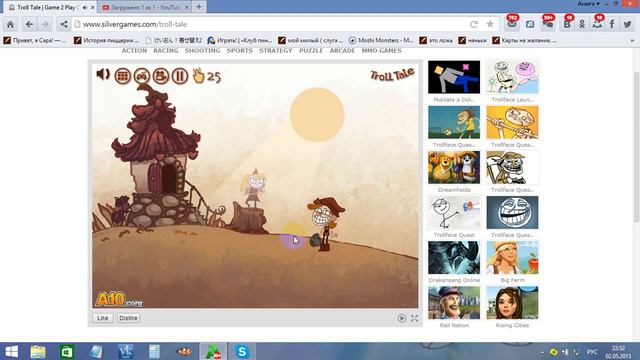The image size is (640, 360).
Task: Click the walkthrough video camera icon
Action: pyautogui.click(x=161, y=76)
